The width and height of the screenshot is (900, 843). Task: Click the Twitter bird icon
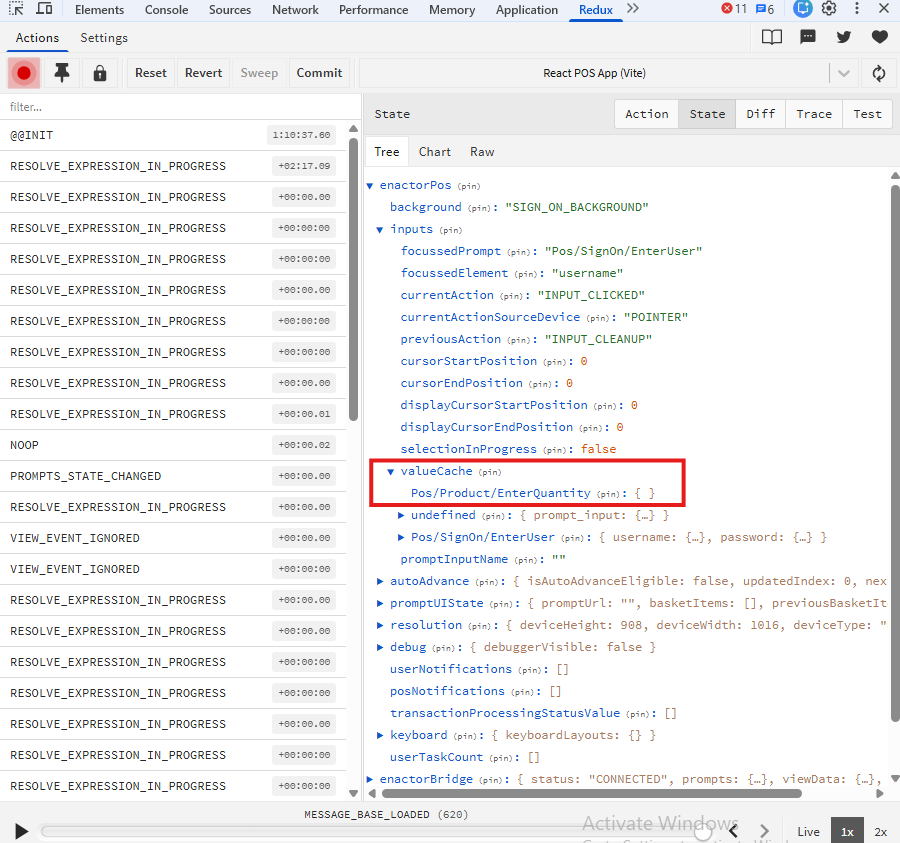pos(843,37)
